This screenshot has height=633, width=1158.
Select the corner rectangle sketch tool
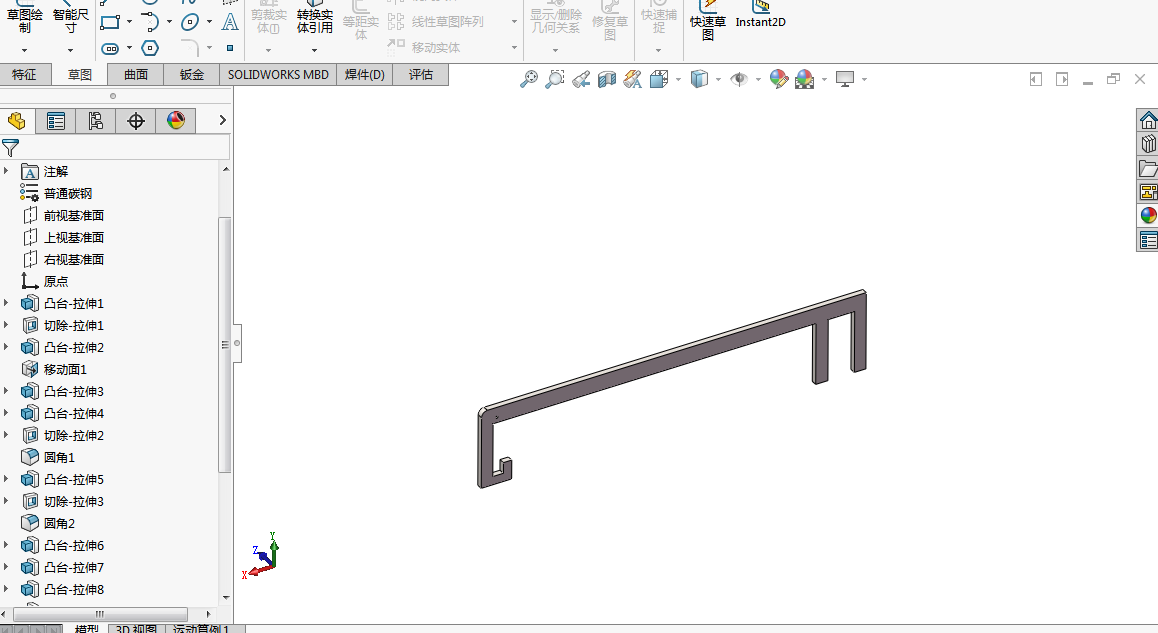[x=110, y=22]
